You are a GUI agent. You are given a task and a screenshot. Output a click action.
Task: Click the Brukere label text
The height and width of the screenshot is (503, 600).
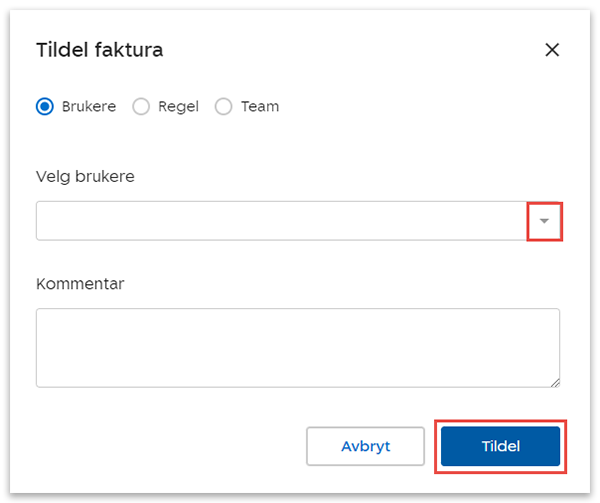click(88, 106)
